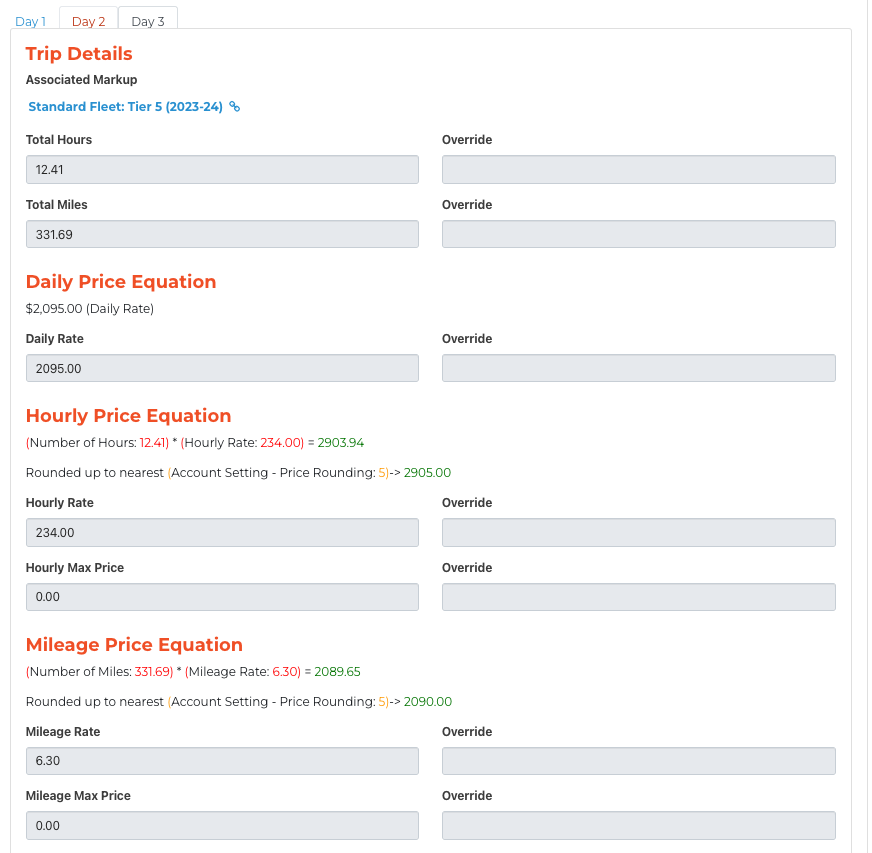
Task: Switch to the Day 2 tab
Action: 88,21
